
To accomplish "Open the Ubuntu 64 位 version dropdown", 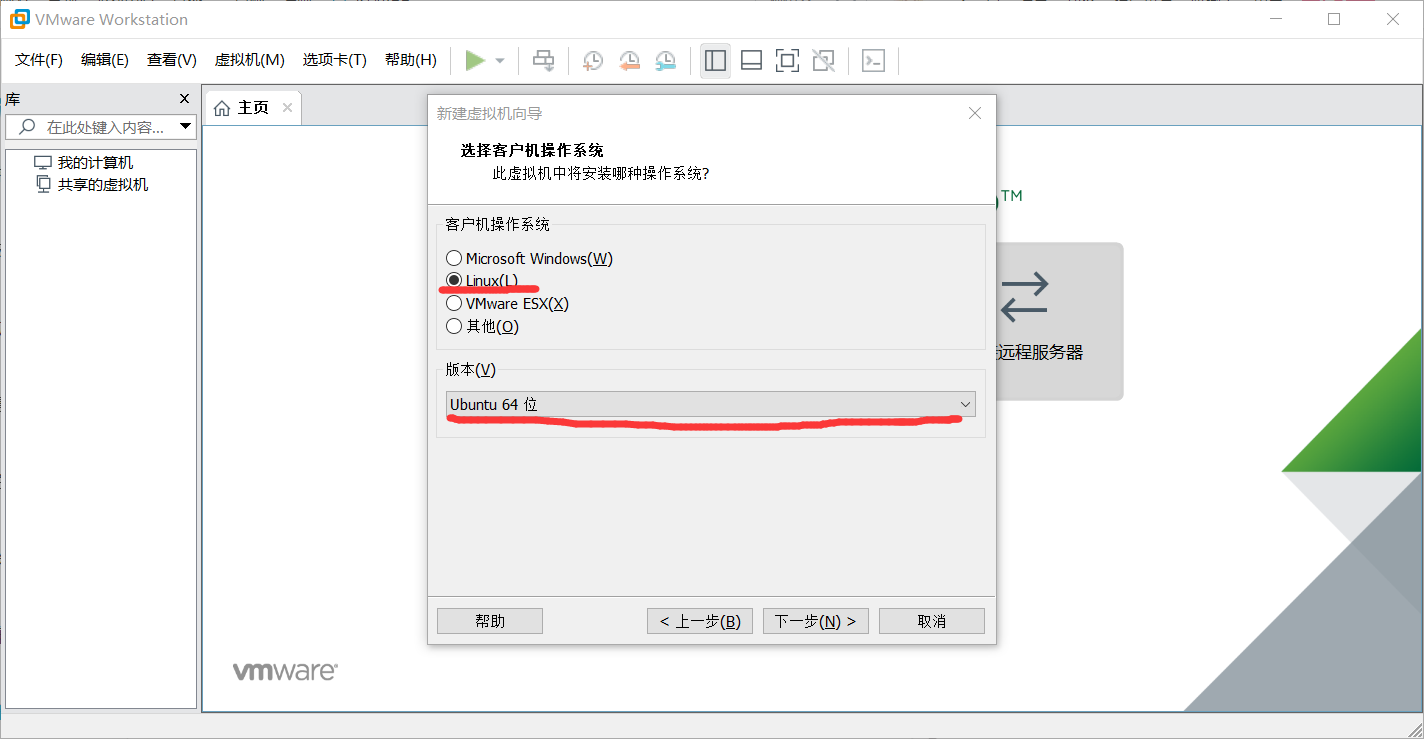I will 710,404.
